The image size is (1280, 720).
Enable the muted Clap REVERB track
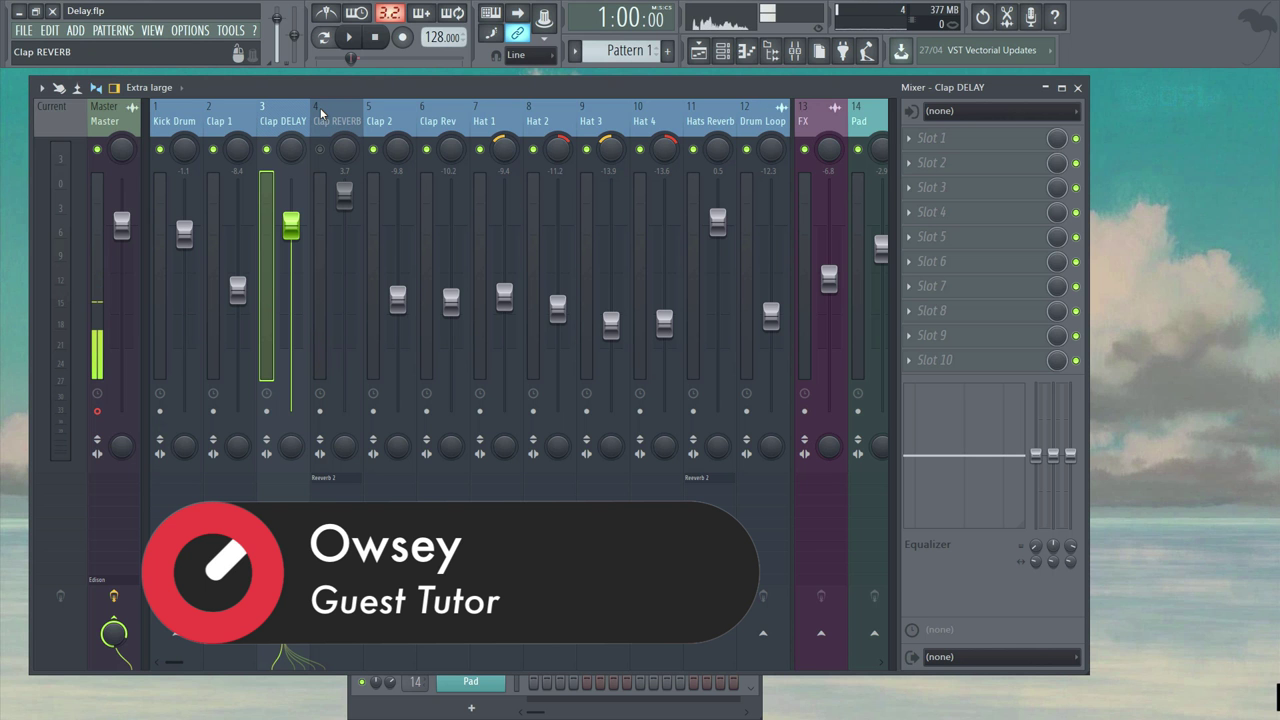tap(320, 150)
